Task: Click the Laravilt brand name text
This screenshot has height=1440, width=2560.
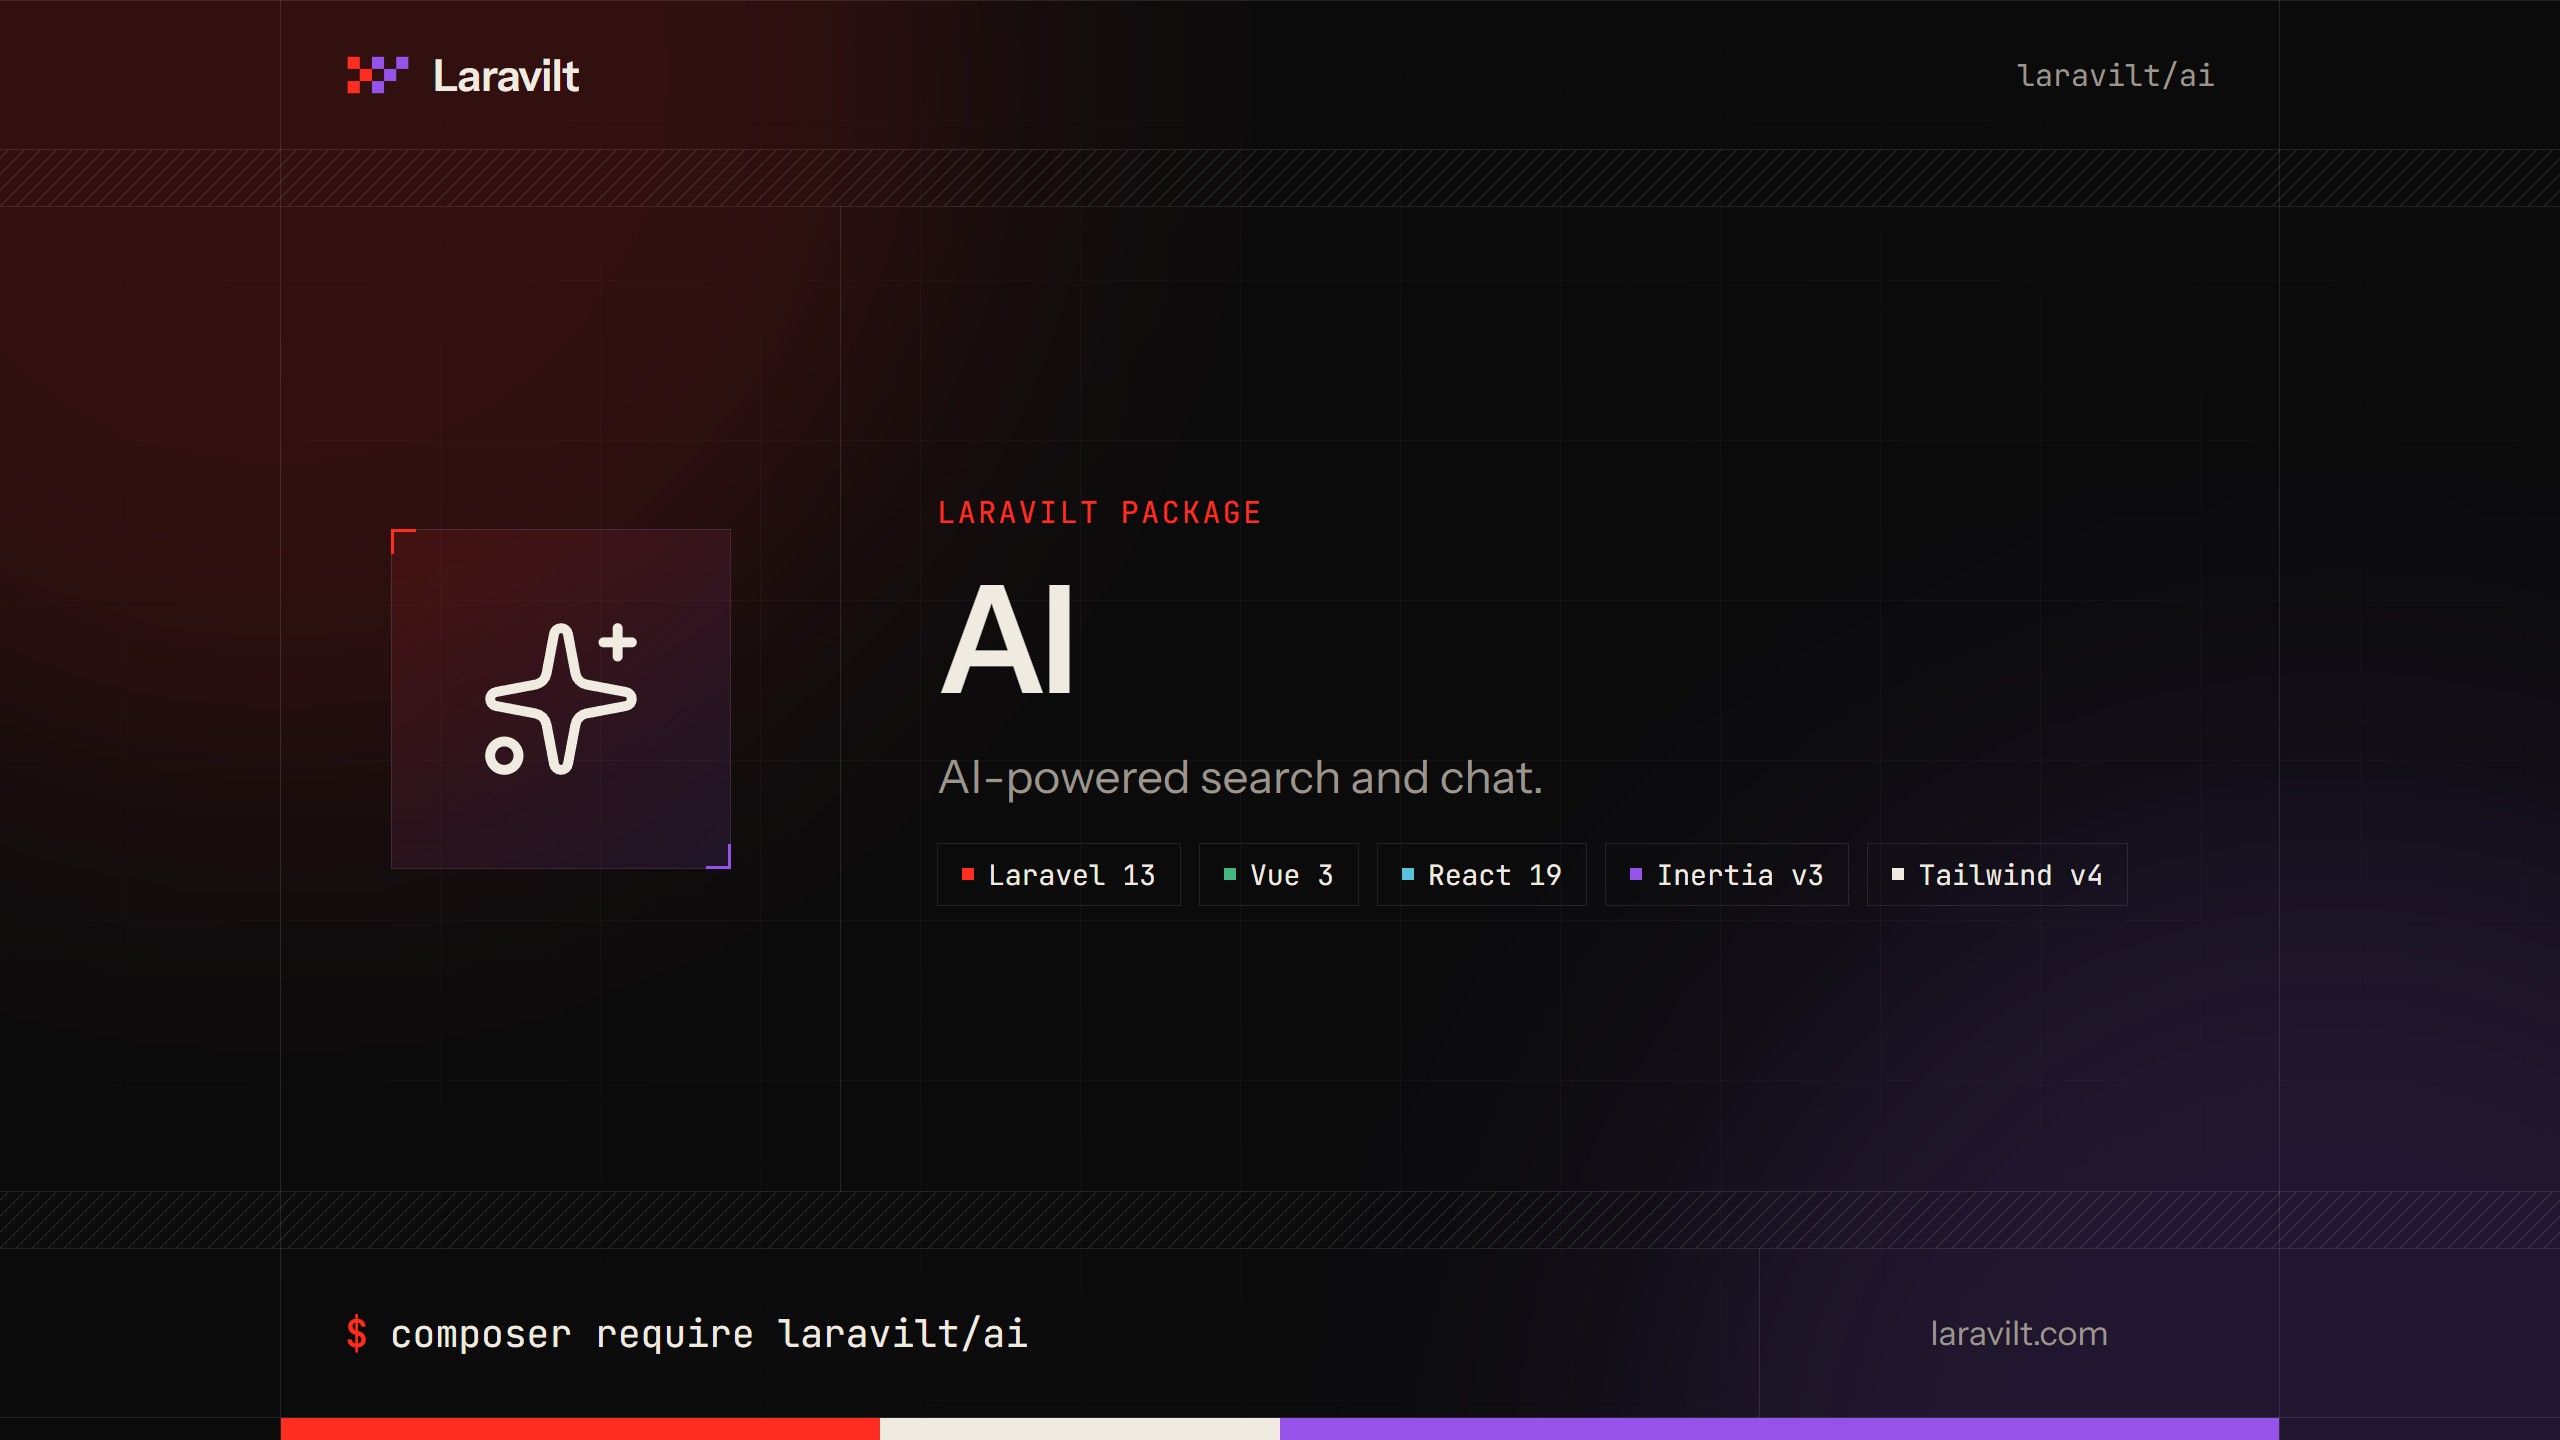Action: click(506, 76)
